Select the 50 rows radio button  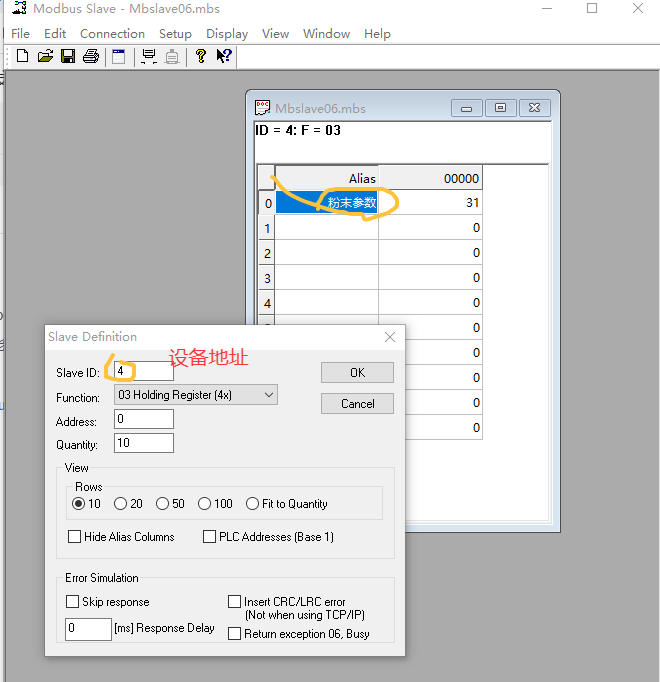pyautogui.click(x=162, y=504)
